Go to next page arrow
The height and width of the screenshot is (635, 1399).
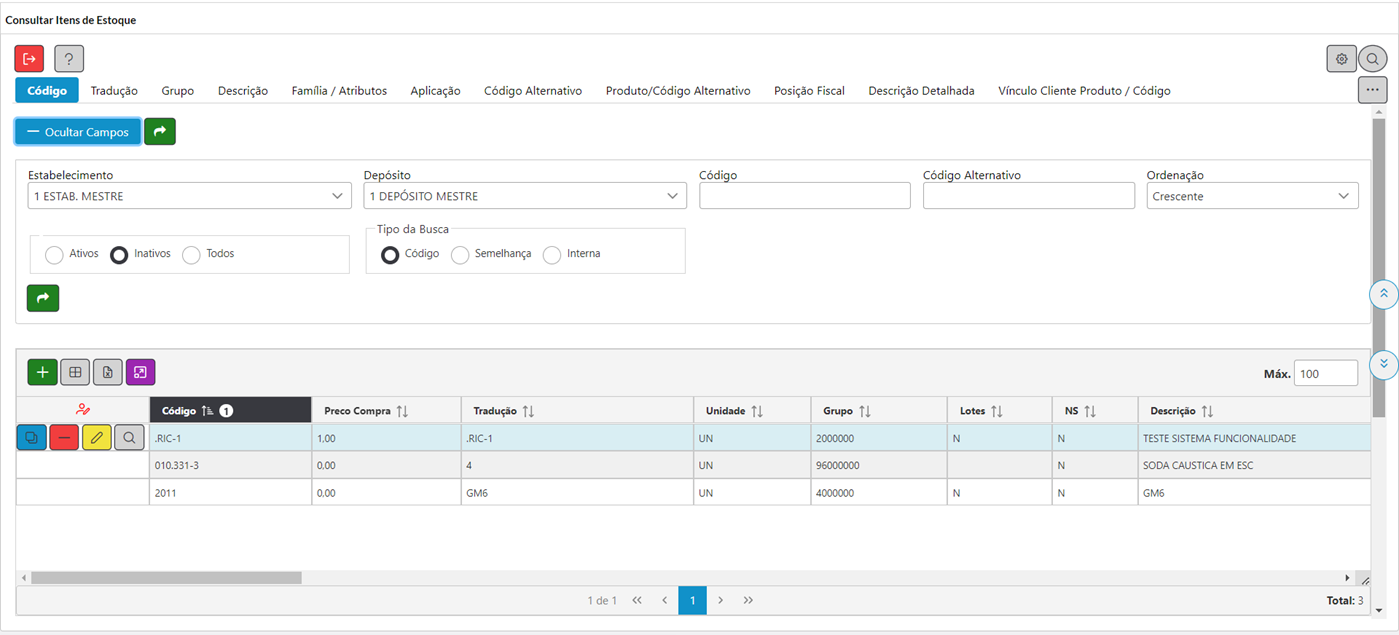(x=720, y=600)
